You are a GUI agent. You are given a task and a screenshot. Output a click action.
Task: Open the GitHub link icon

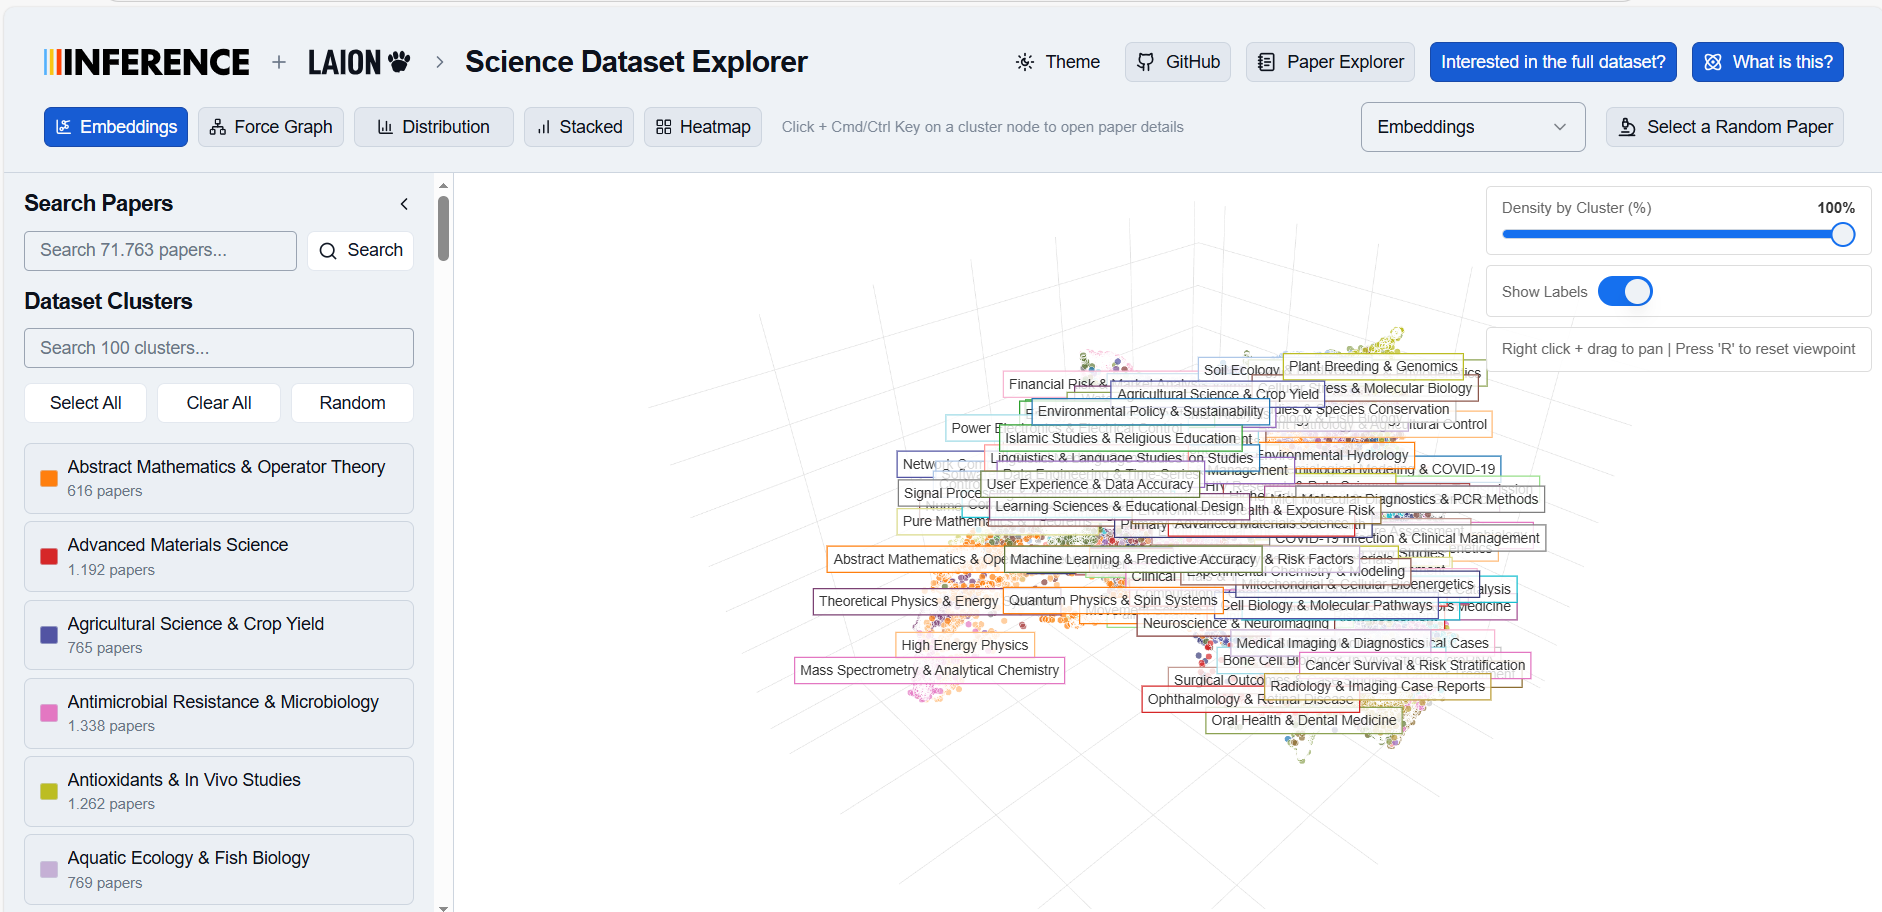[x=1146, y=62]
